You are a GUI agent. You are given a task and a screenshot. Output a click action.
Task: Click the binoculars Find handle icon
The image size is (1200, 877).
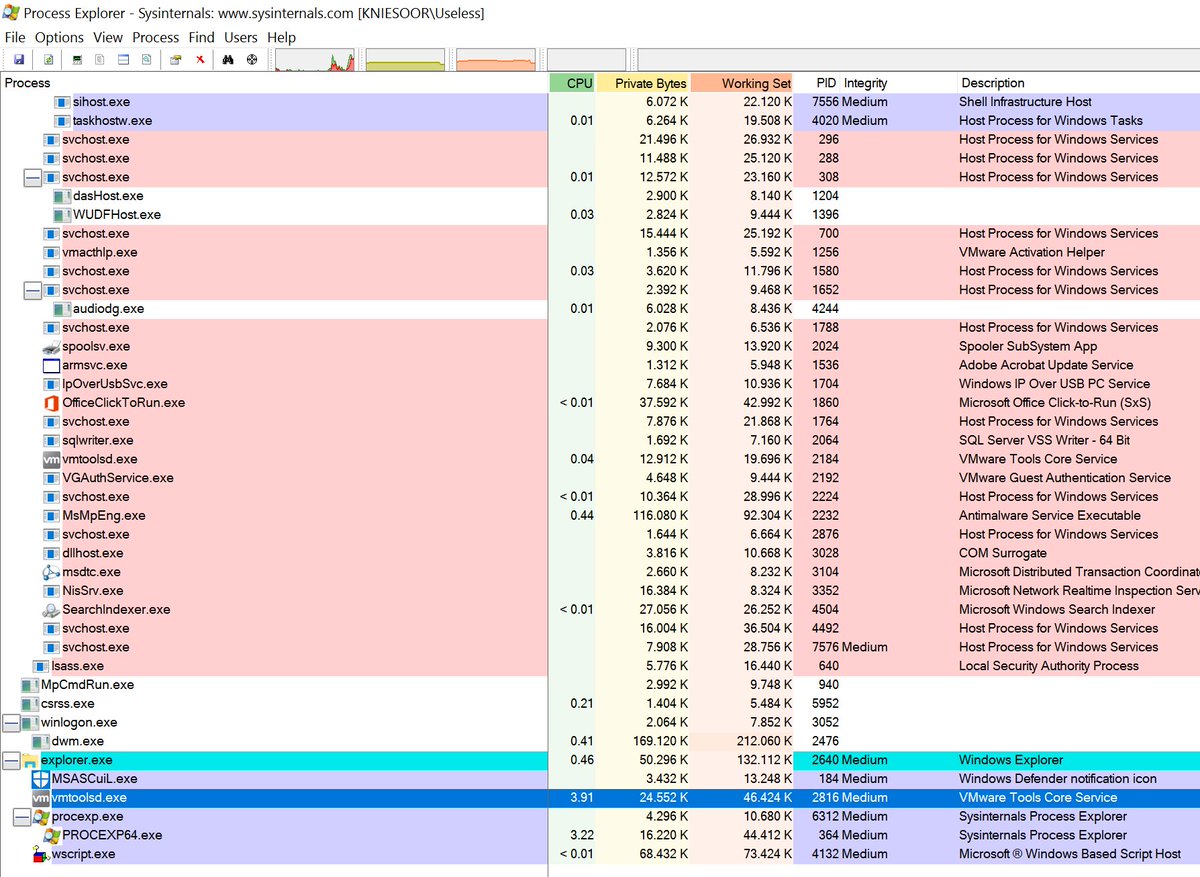228,60
